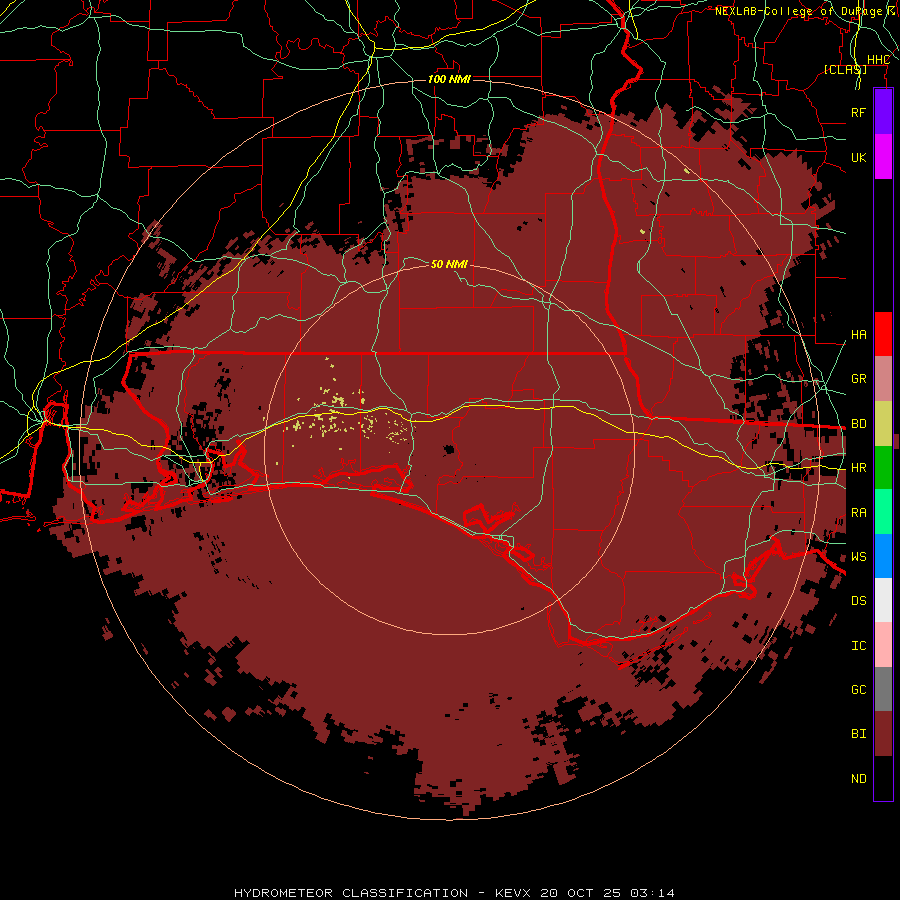The height and width of the screenshot is (900, 900).
Task: Click the blue WS legend color swatch
Action: pyautogui.click(x=883, y=556)
